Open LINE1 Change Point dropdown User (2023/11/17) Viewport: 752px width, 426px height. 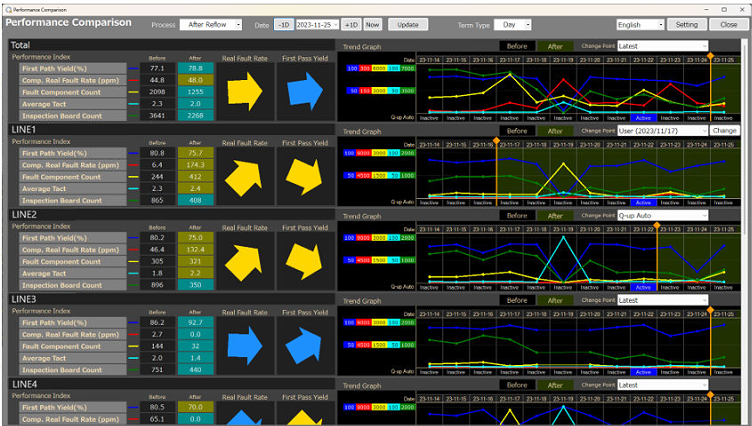click(662, 130)
